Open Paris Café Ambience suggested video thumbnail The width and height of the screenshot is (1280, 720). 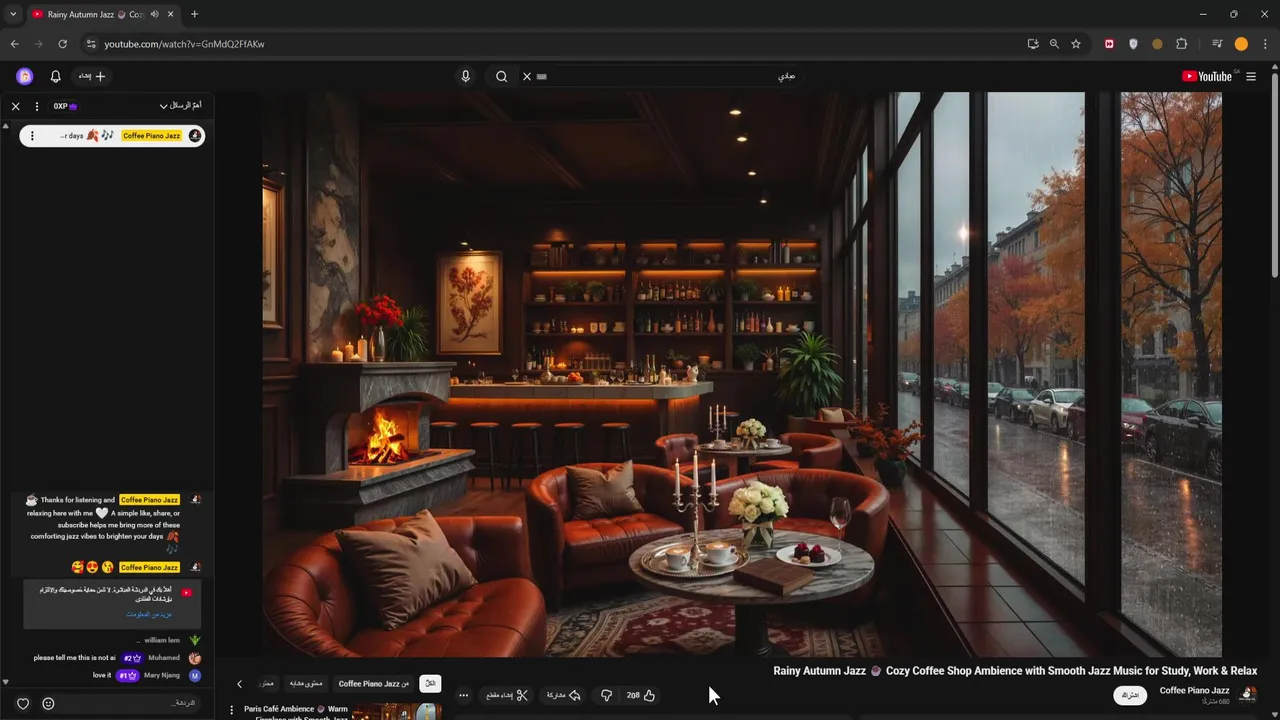(397, 712)
